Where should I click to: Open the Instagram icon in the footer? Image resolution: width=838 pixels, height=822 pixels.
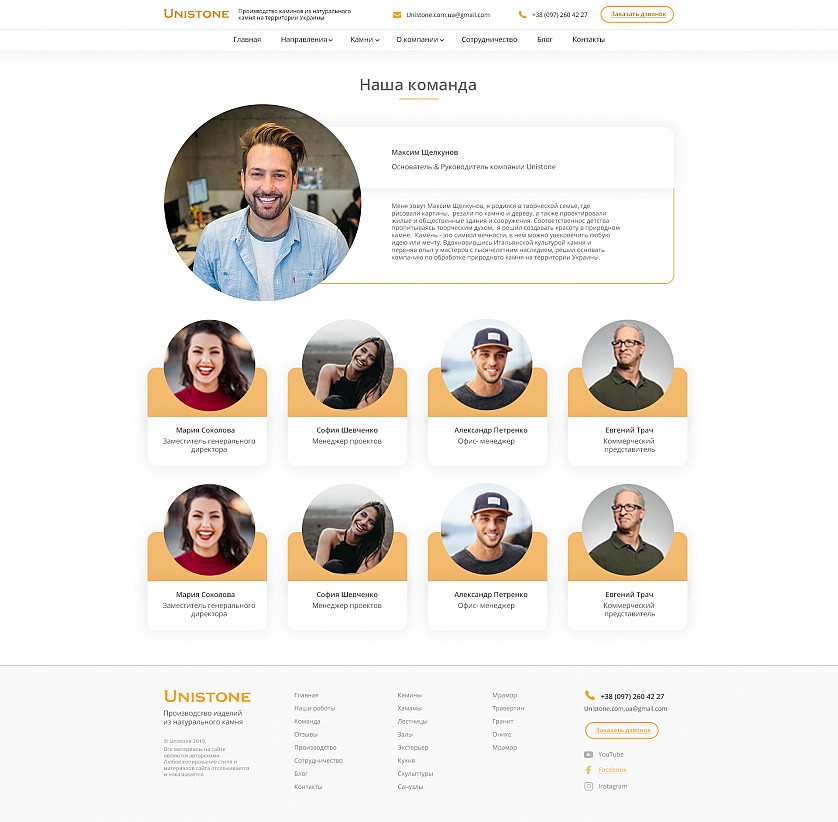point(588,786)
